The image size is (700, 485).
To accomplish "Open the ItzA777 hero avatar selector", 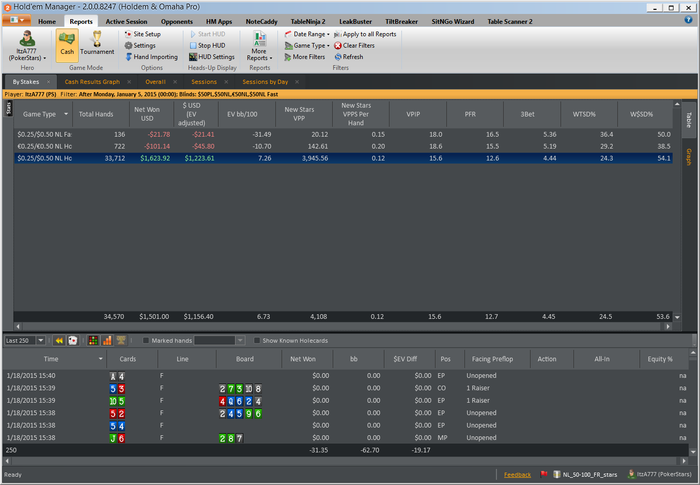I will click(x=27, y=46).
